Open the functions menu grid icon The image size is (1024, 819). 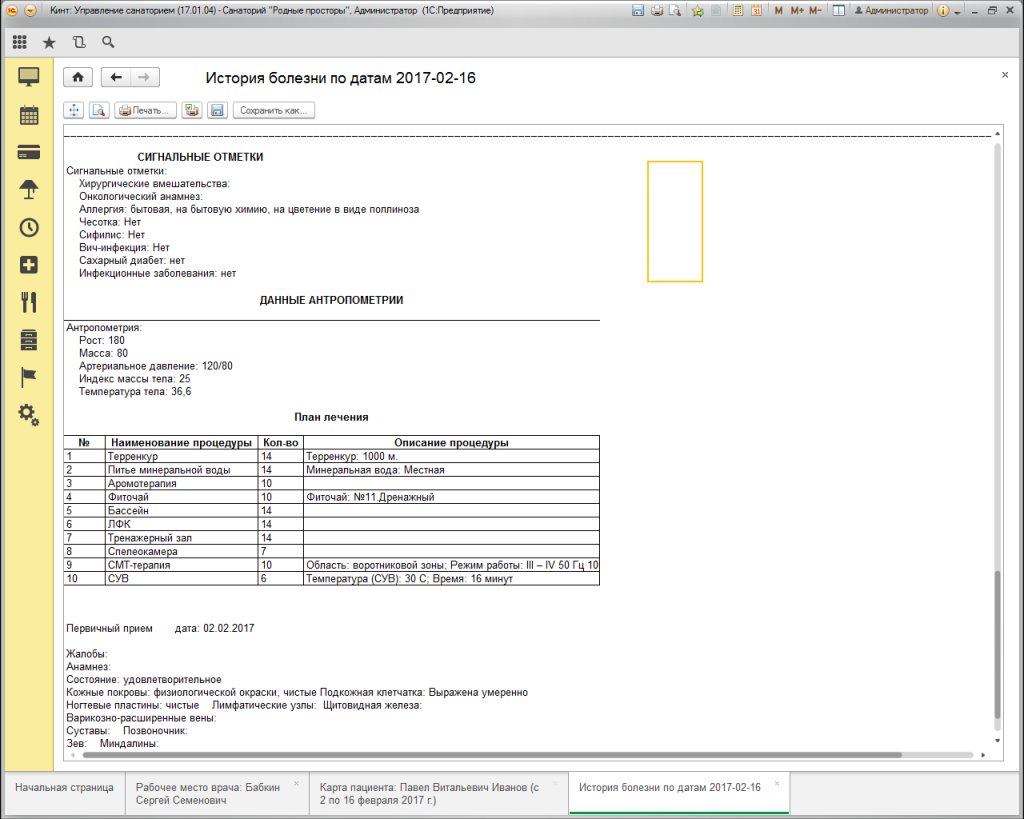tap(20, 43)
